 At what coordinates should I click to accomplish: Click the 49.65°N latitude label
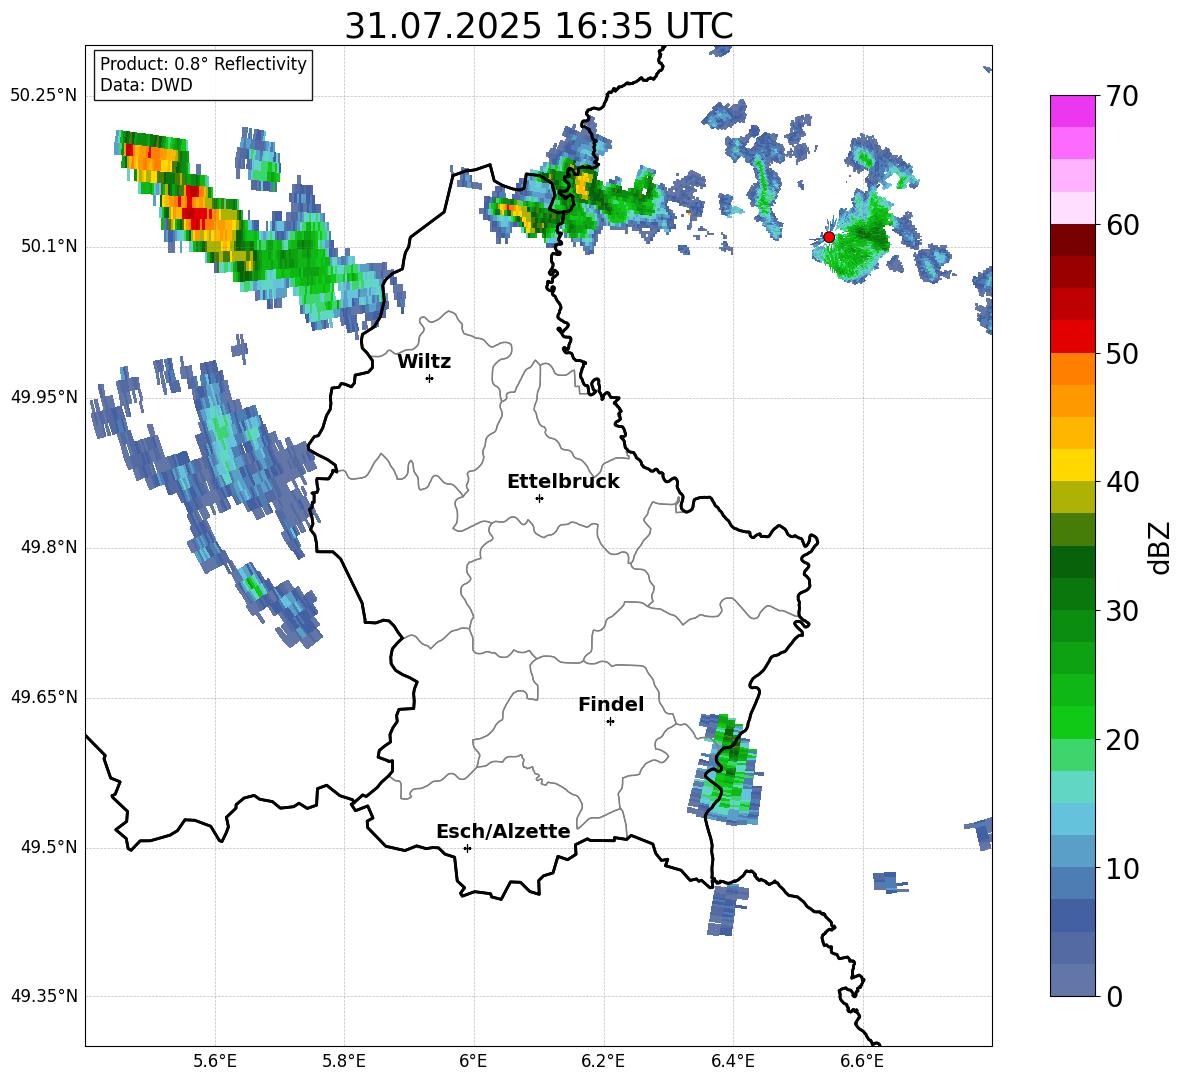click(x=44, y=697)
